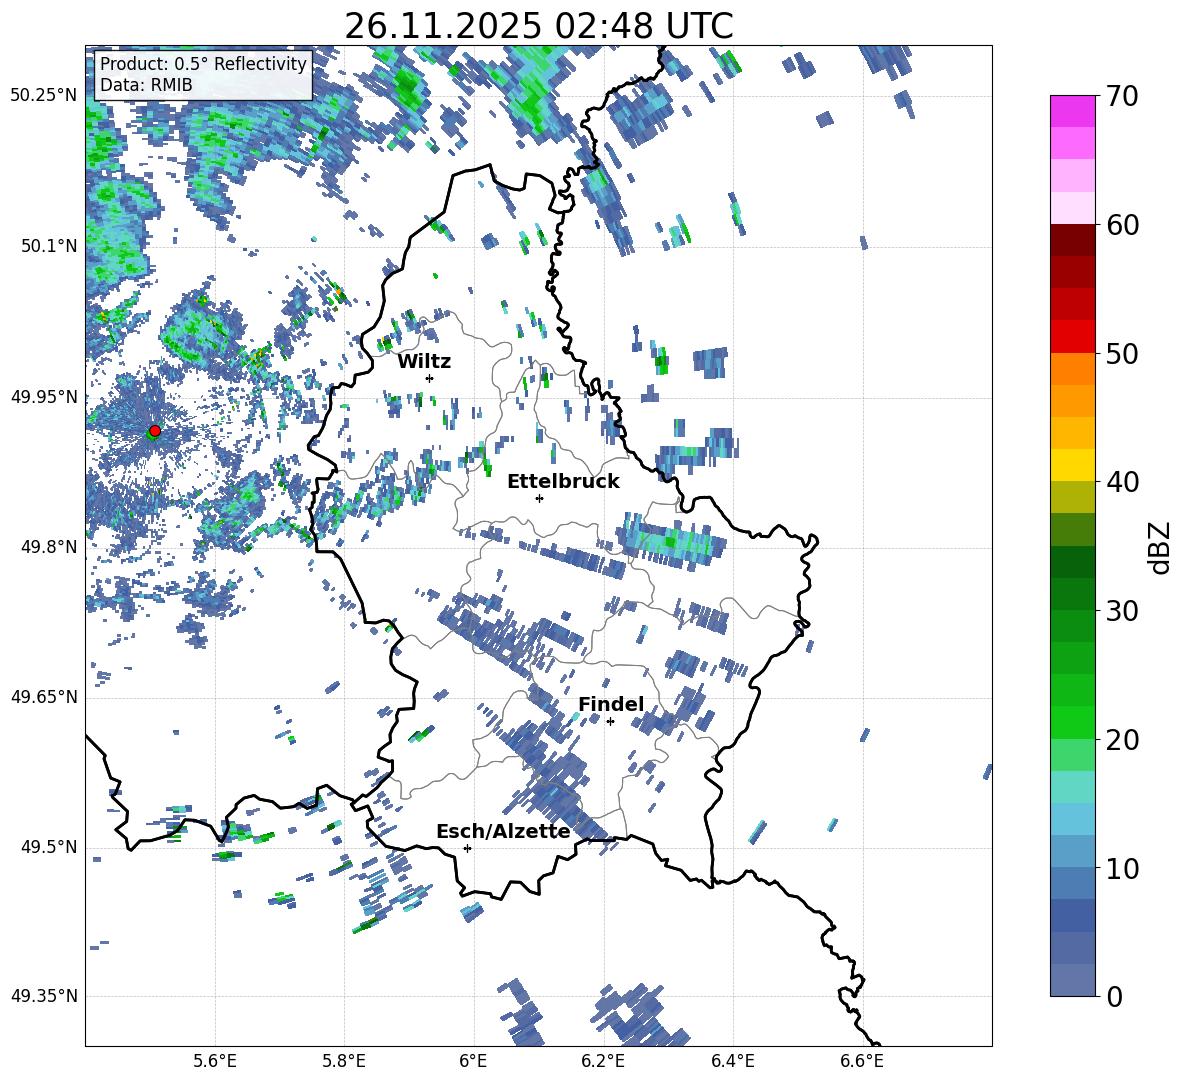Click the longitude label 6.6°E
The height and width of the screenshot is (1081, 1184).
click(862, 1061)
